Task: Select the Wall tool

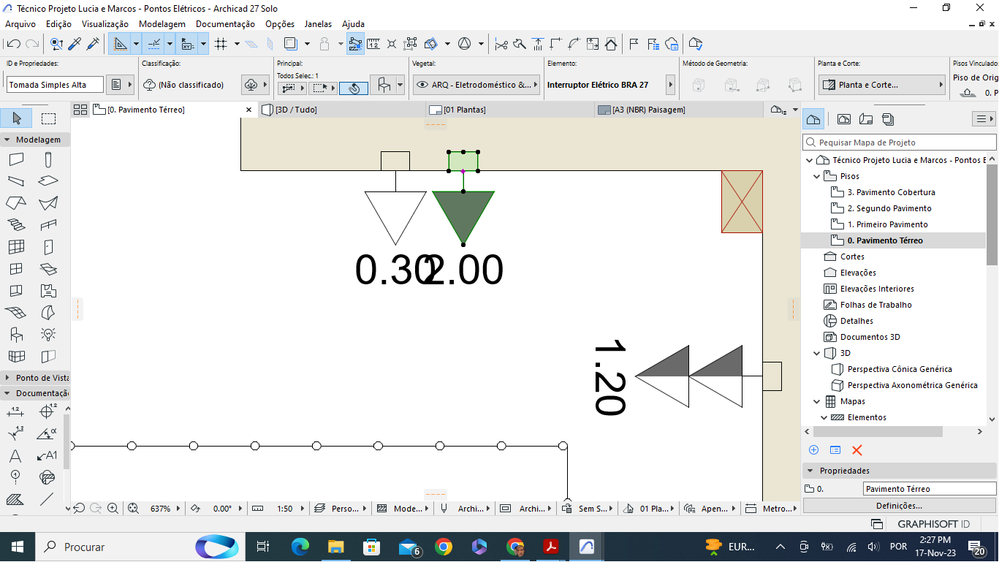Action: pos(16,160)
